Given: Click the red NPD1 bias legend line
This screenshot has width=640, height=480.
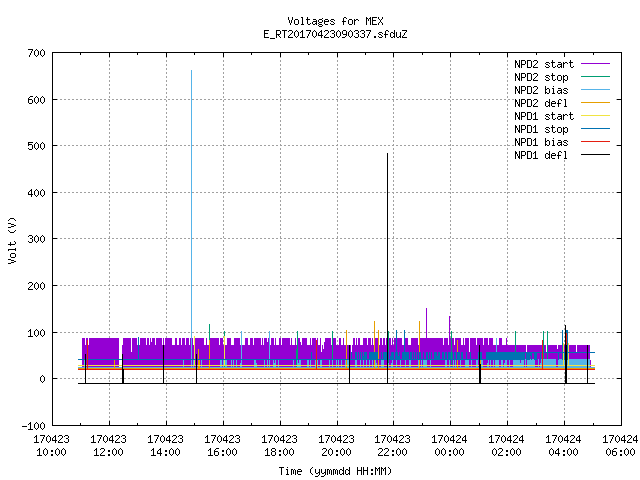Looking at the screenshot, I should pos(596,142).
